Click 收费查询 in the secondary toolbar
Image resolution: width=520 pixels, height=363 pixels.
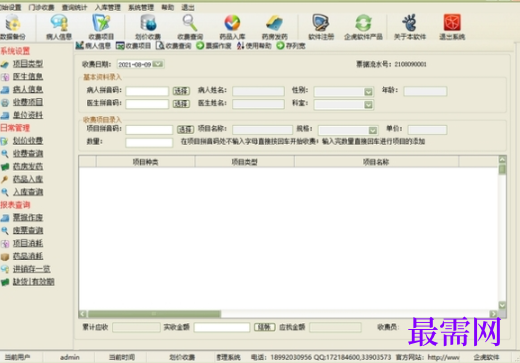173,46
